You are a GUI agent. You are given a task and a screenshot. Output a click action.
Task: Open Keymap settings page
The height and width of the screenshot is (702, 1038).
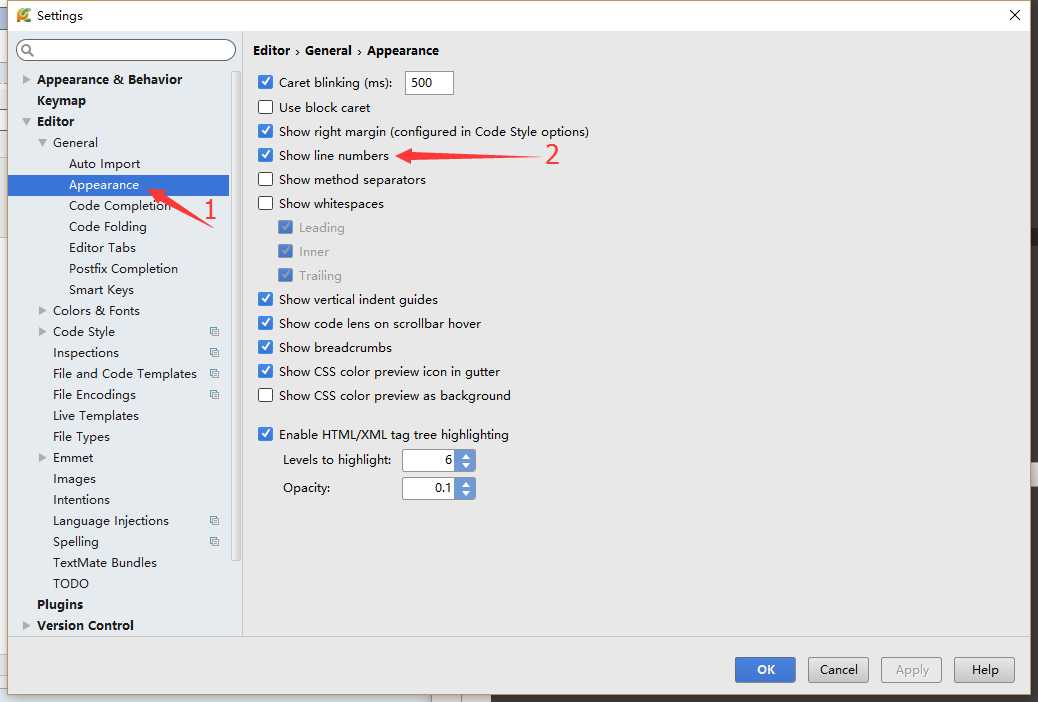(x=62, y=101)
